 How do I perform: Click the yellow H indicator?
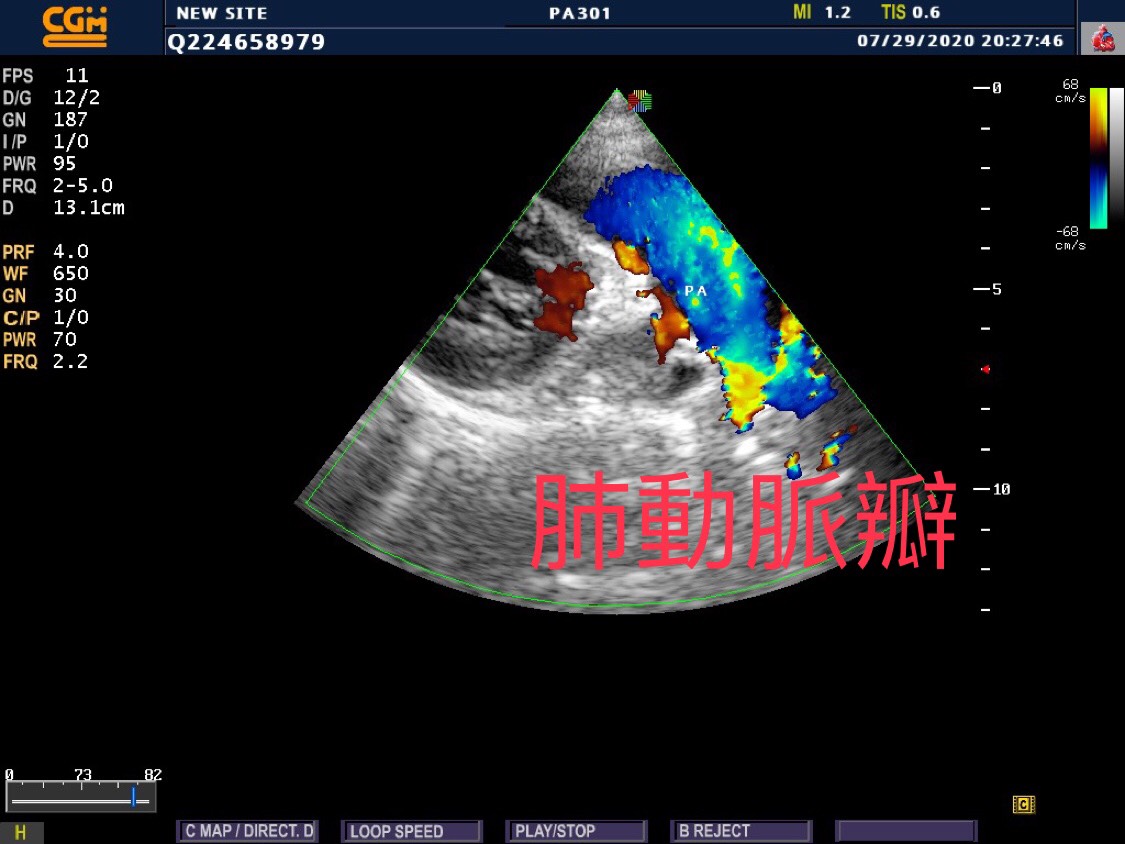coord(21,832)
